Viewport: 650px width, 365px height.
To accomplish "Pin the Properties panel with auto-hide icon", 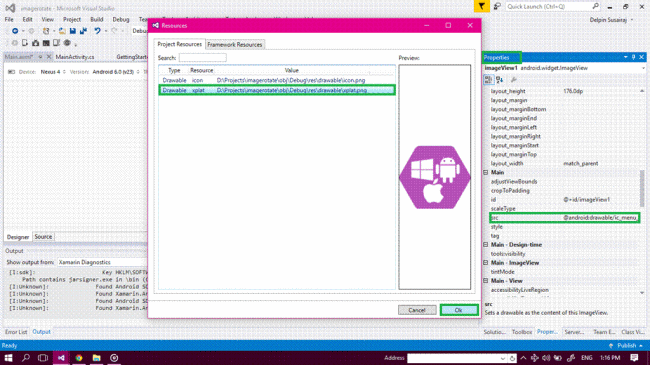I will pyautogui.click(x=633, y=57).
